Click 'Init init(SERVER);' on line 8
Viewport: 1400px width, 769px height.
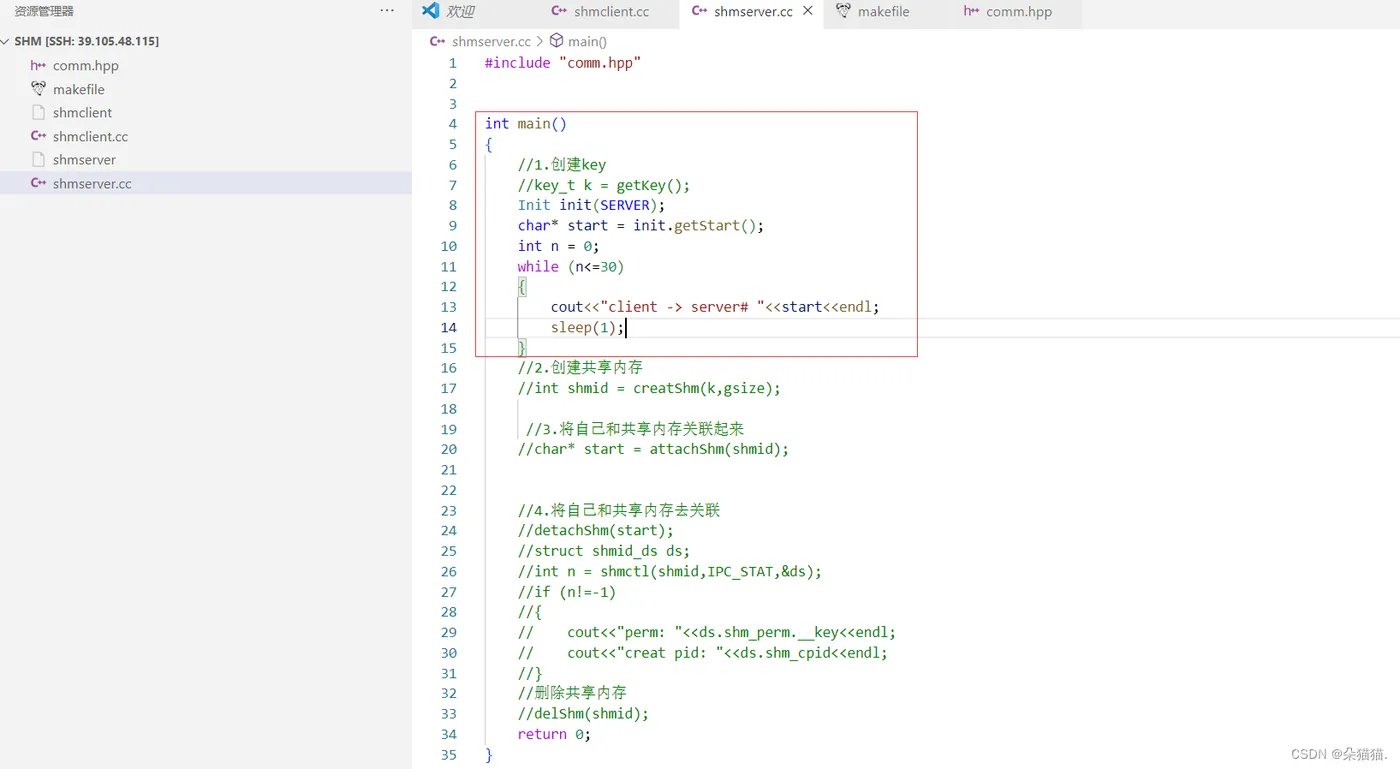click(x=591, y=205)
